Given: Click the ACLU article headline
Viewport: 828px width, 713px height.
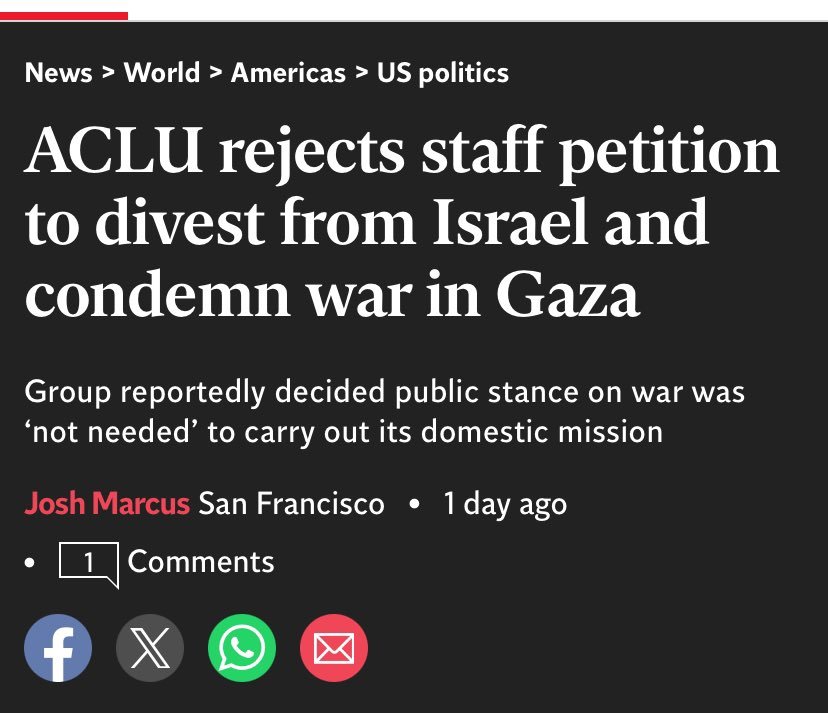Looking at the screenshot, I should 401,221.
